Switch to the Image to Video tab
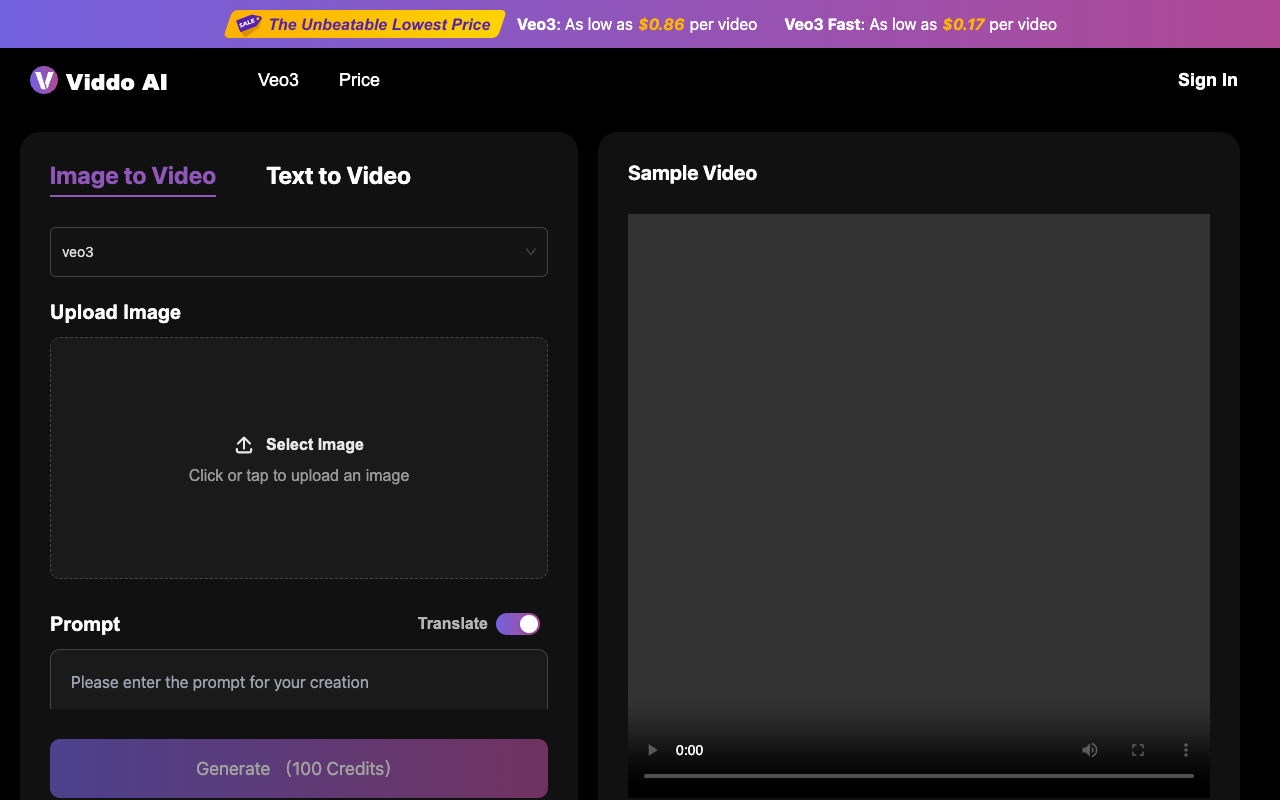The height and width of the screenshot is (800, 1280). tap(133, 176)
